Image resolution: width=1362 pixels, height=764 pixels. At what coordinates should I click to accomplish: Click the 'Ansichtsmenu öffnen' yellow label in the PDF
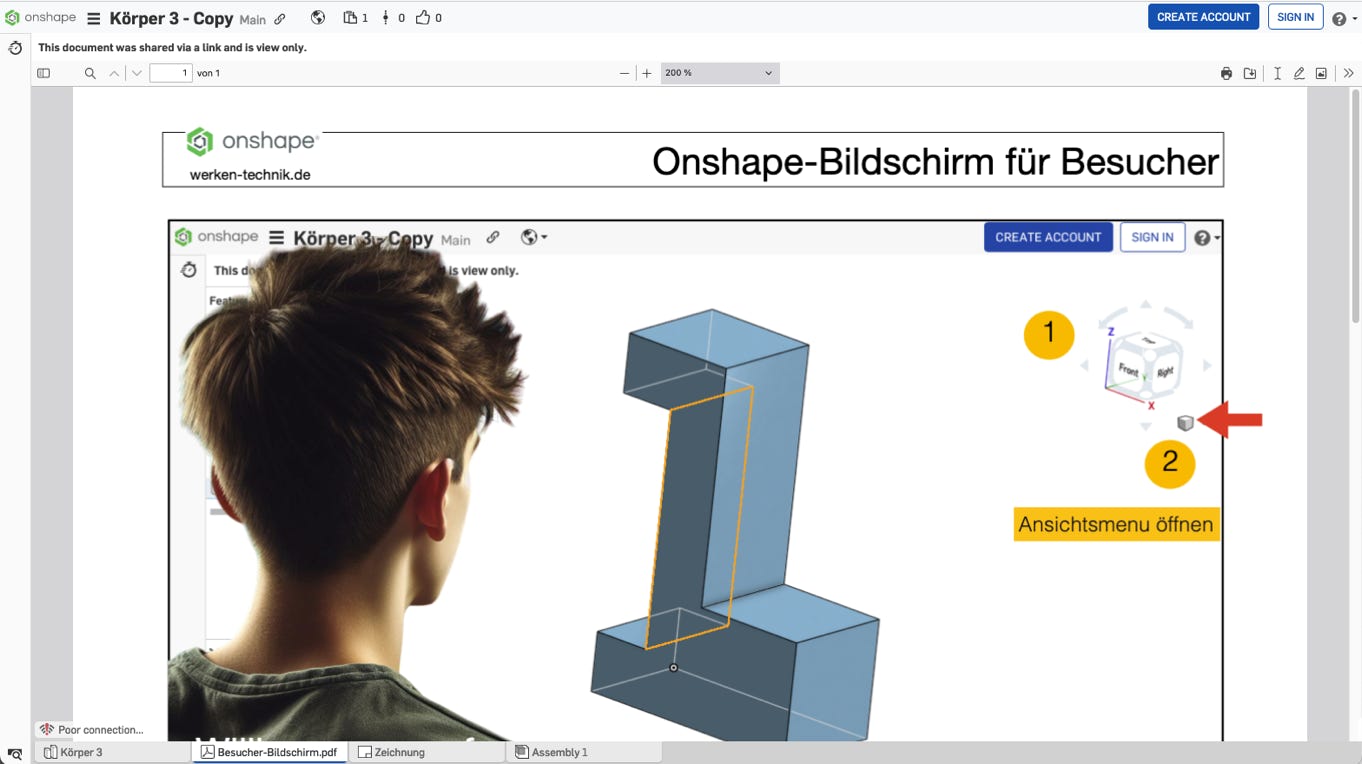click(1116, 524)
